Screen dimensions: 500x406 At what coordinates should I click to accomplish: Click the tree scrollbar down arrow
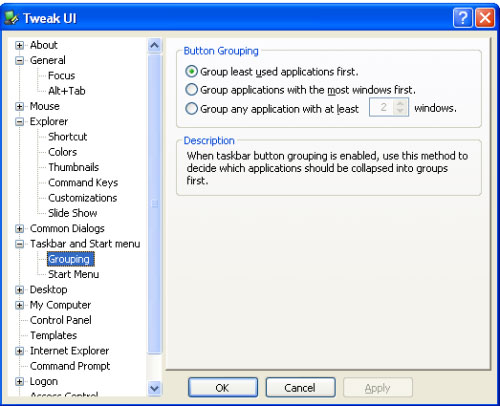[154, 388]
